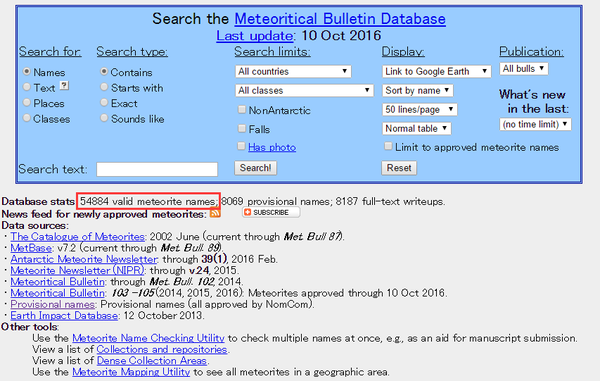Select the Names radio button
Screen dimensions: 600x381
(x=26, y=72)
